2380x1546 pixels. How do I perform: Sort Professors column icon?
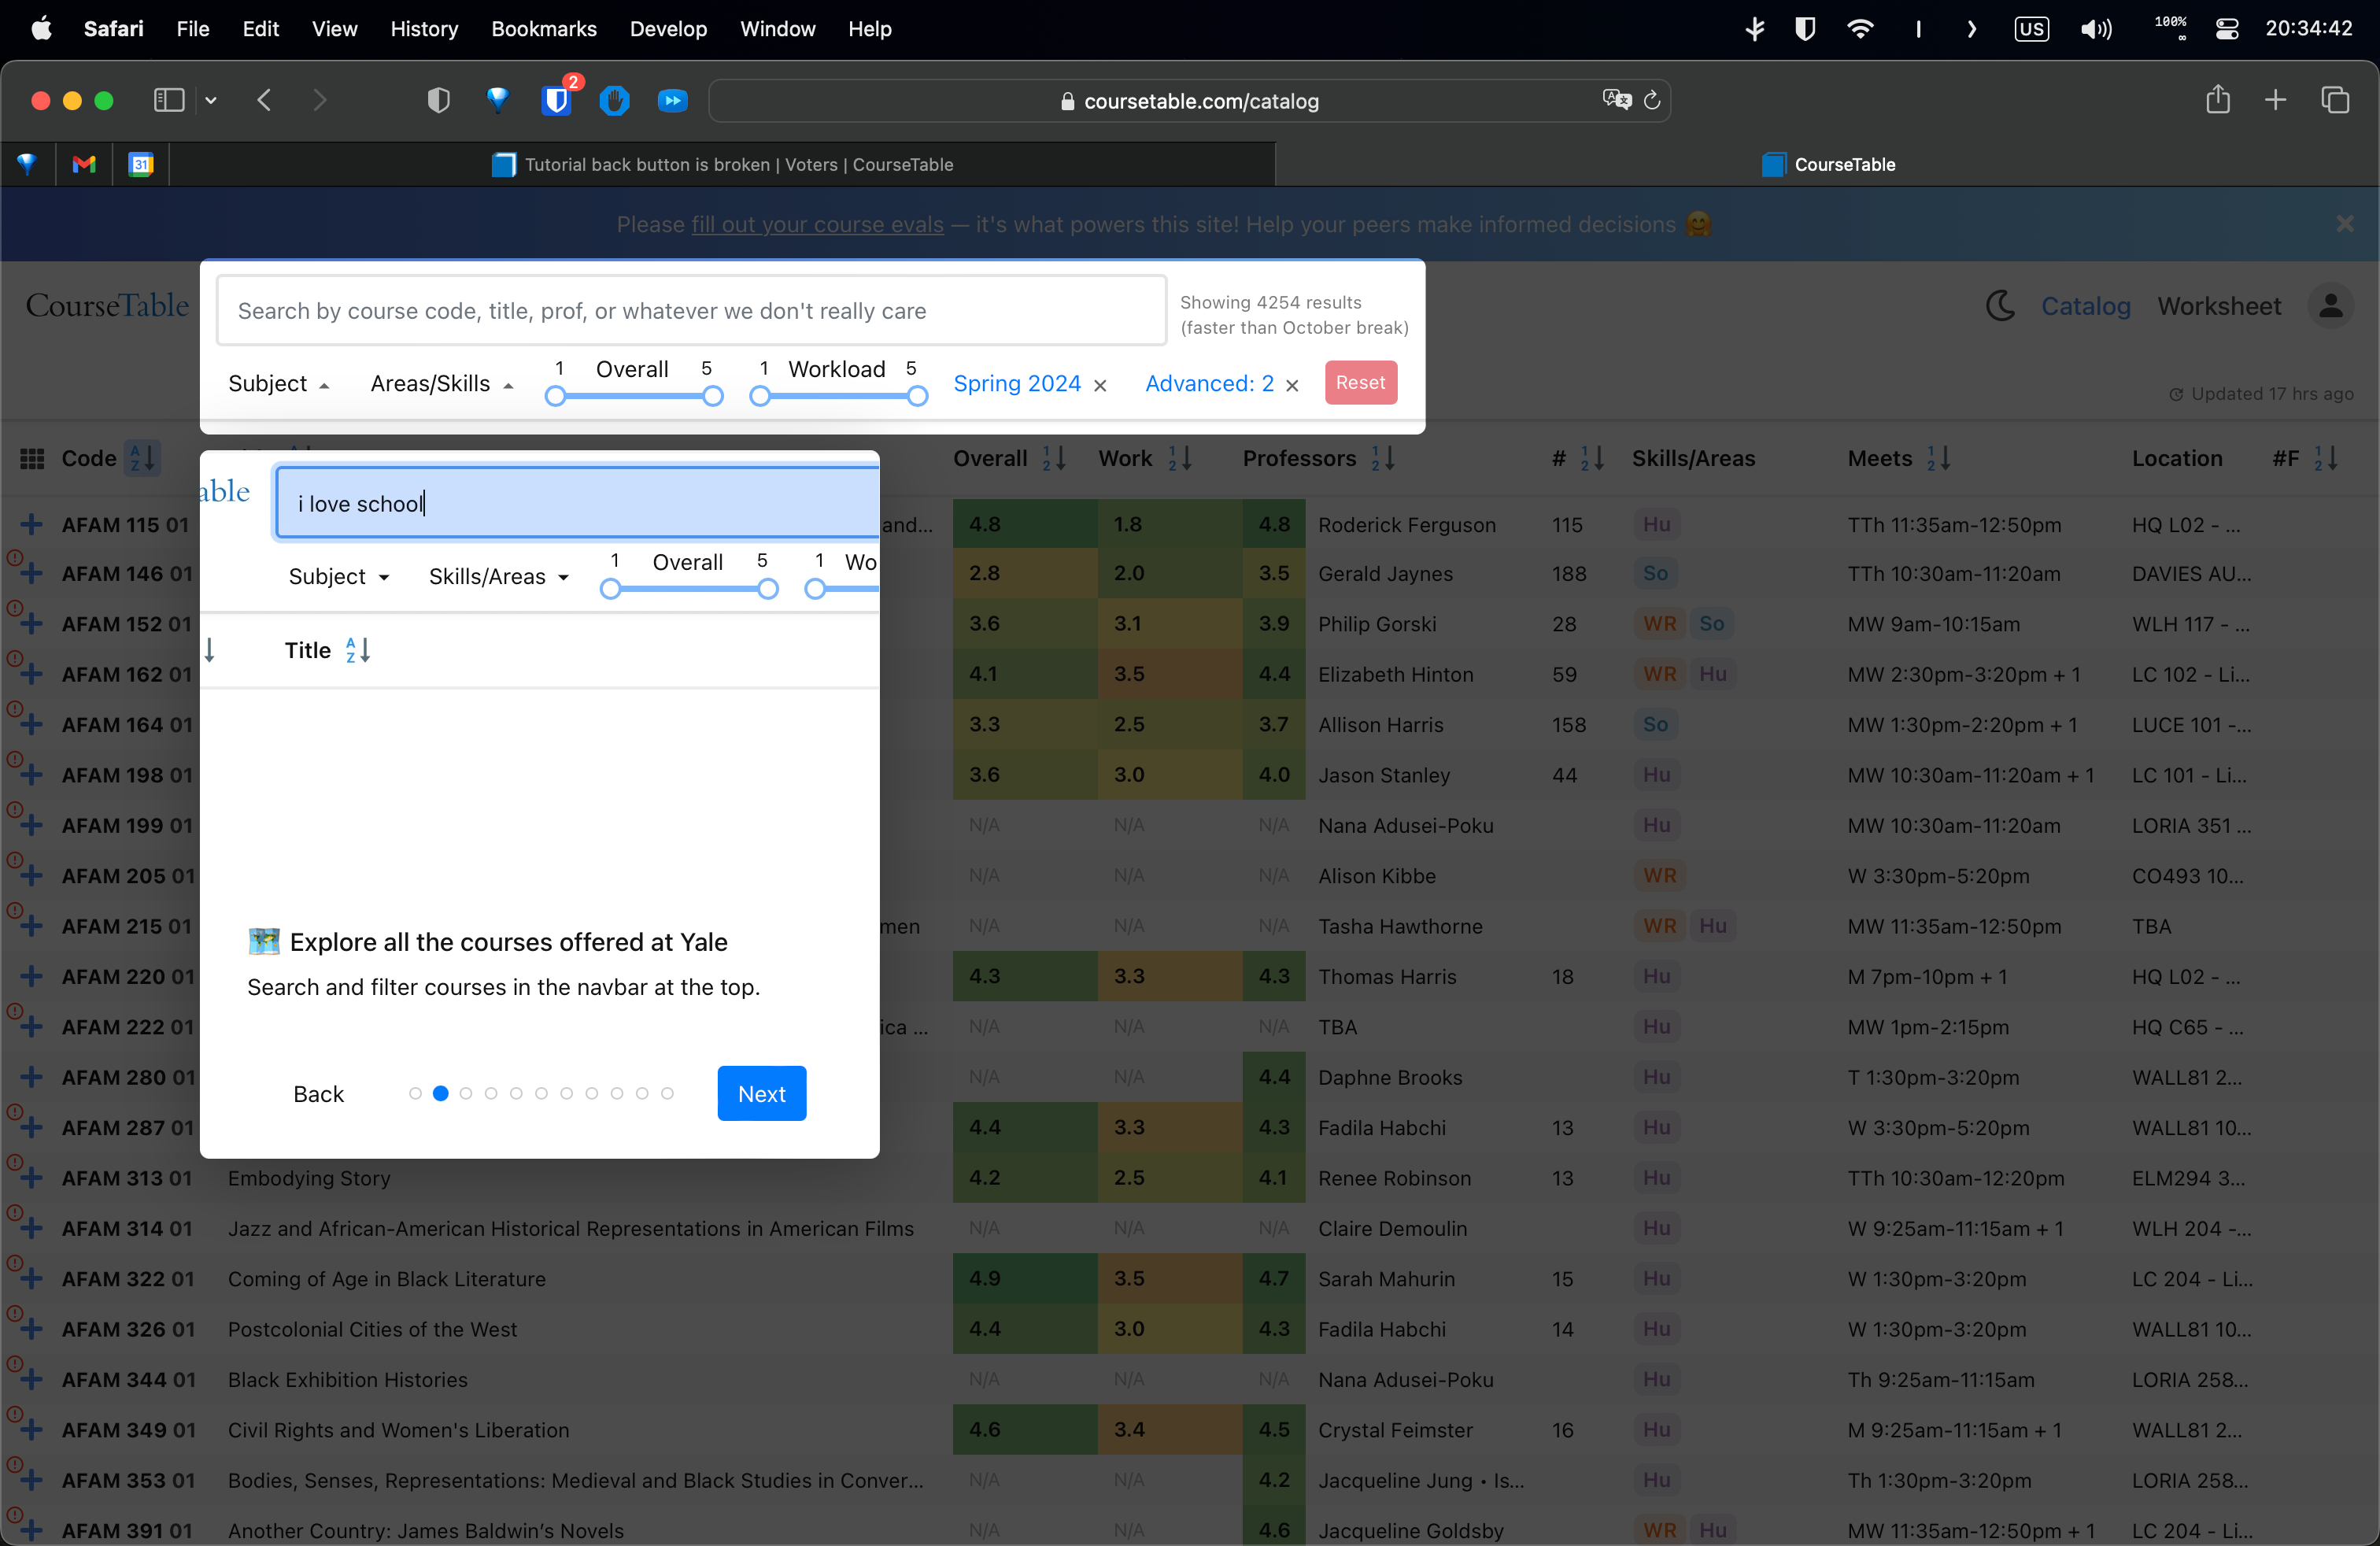click(x=1383, y=459)
